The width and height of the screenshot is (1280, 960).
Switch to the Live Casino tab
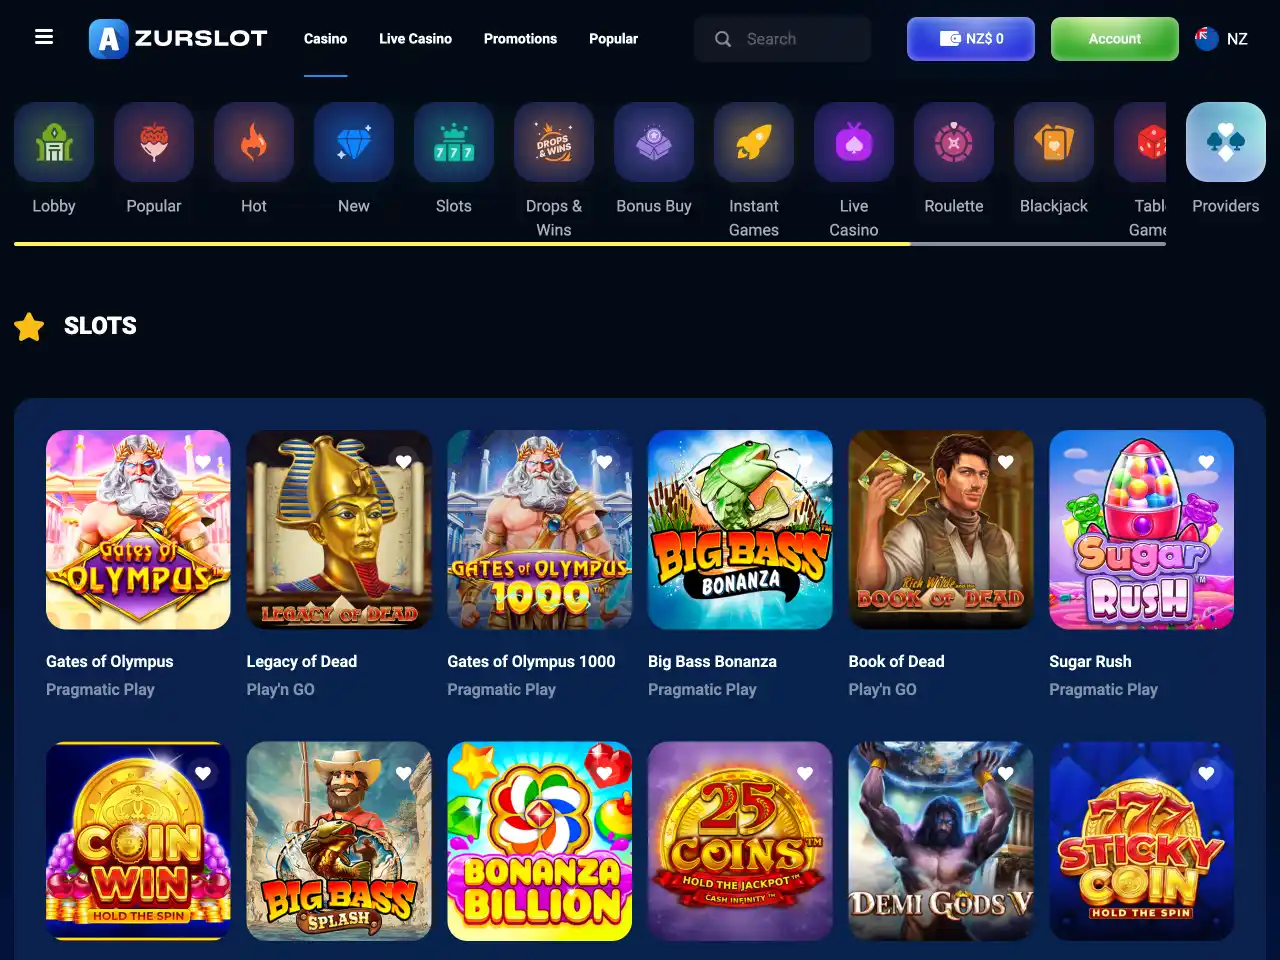[415, 39]
